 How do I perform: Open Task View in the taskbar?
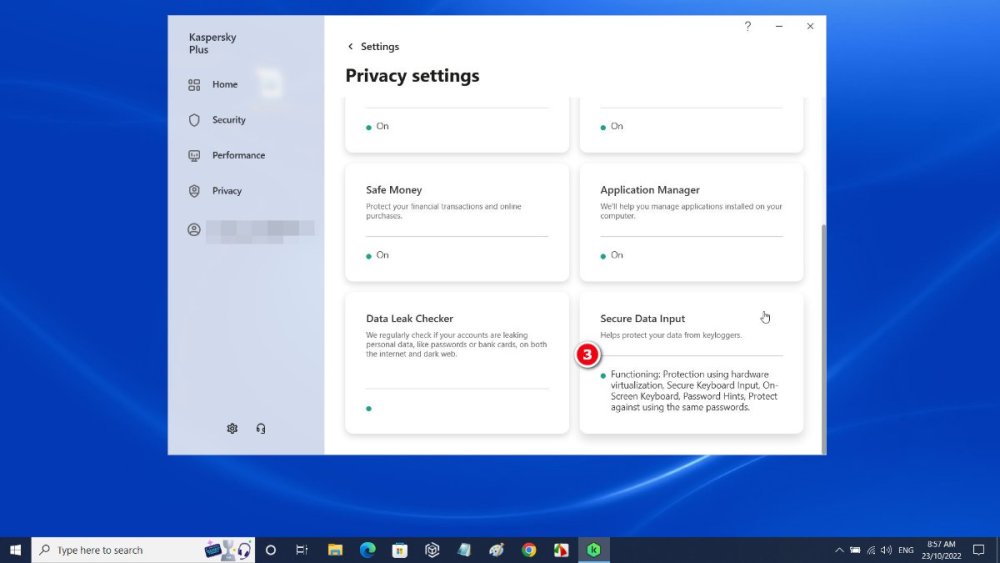click(302, 550)
